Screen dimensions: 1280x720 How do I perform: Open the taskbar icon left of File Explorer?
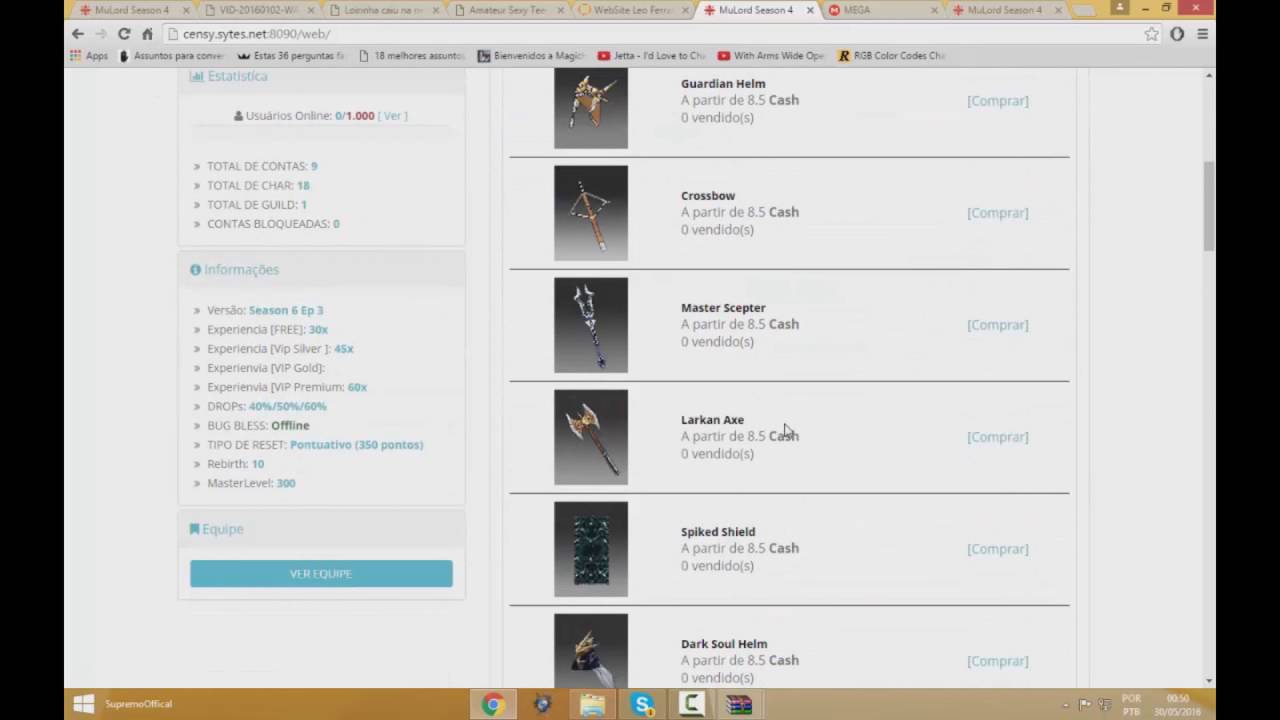click(x=543, y=704)
